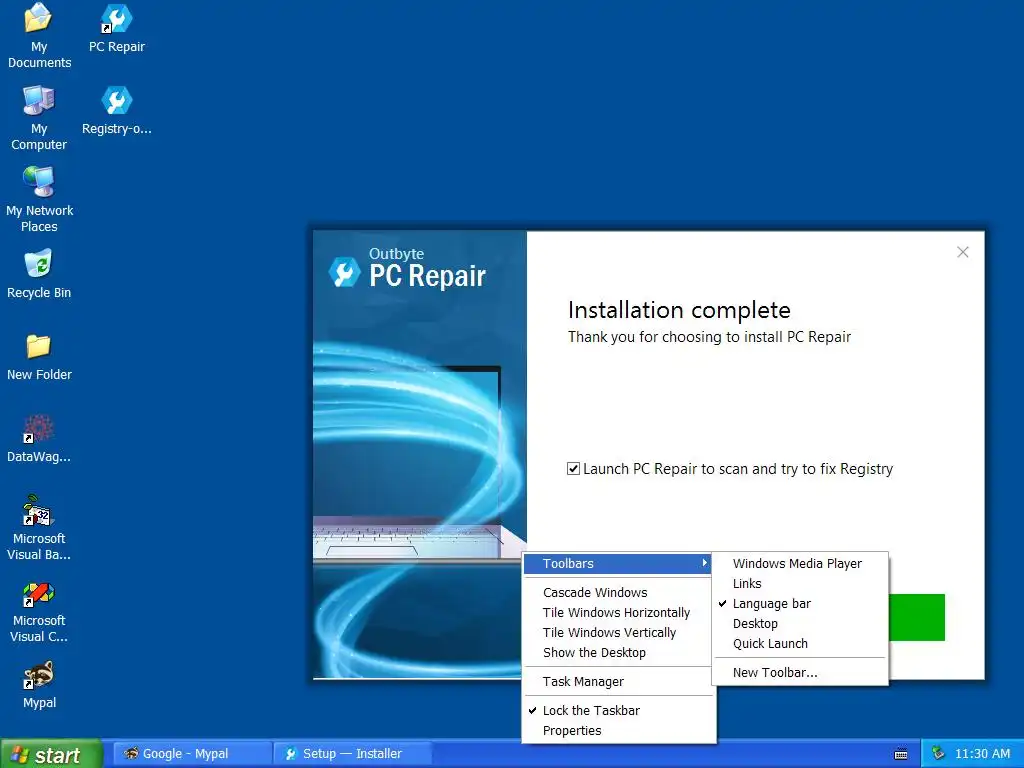This screenshot has height=768, width=1024.
Task: Select the Mypal browser desktop icon
Action: 39,684
